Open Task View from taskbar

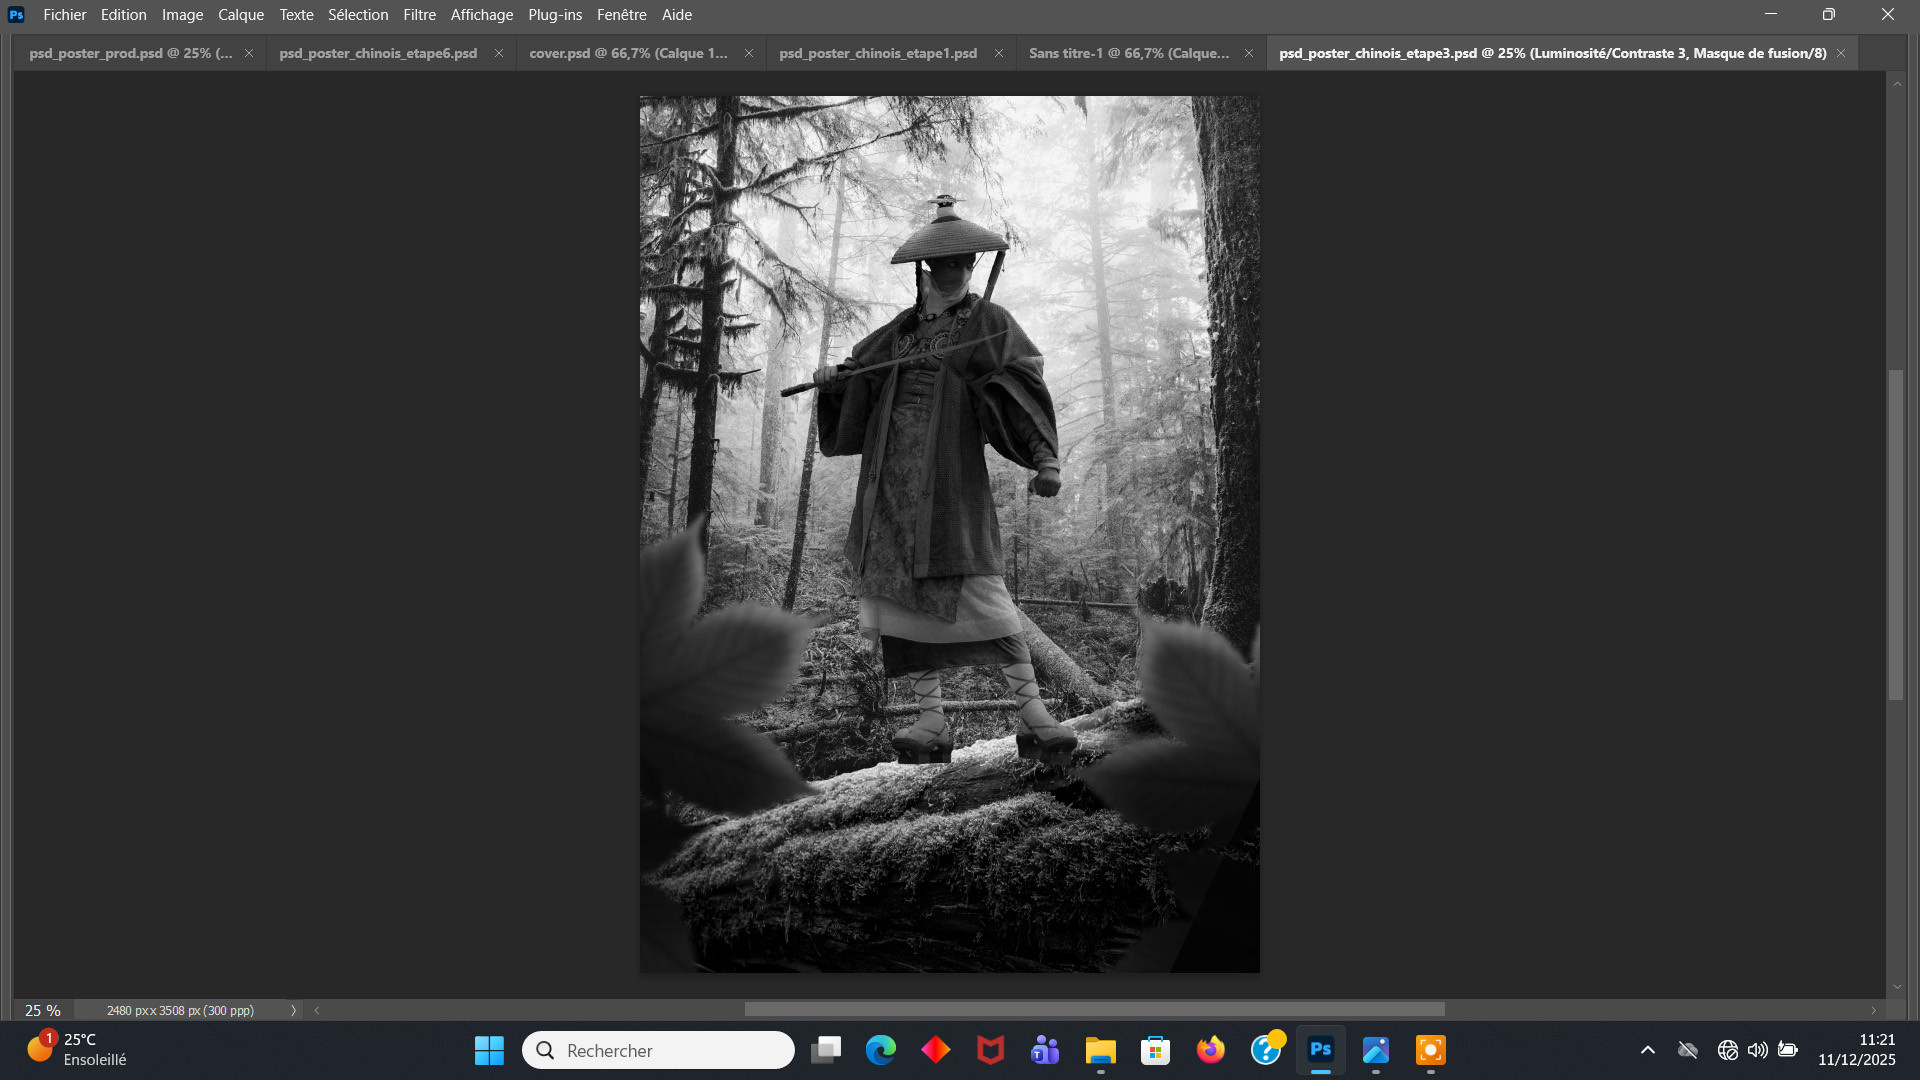pos(826,1050)
